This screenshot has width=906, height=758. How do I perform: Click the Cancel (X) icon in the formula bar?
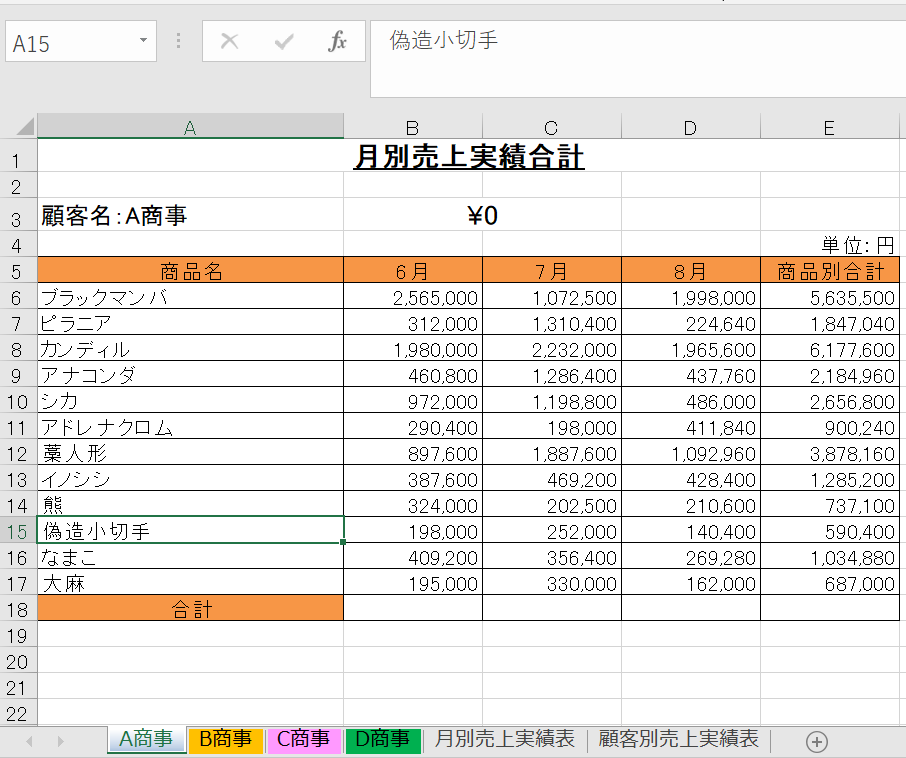[x=230, y=41]
